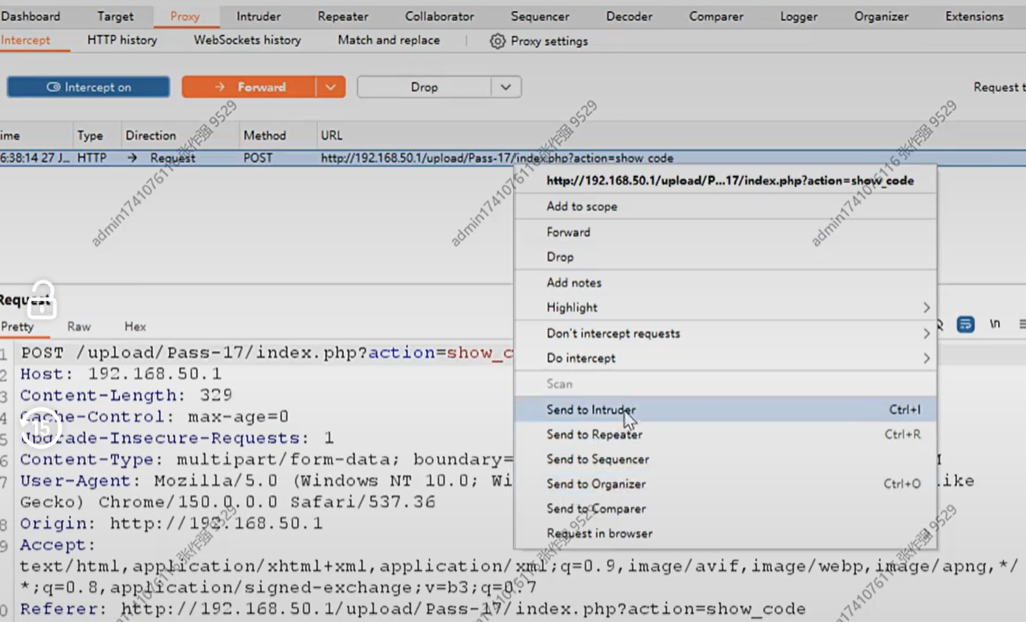Choose Send to Repeater in context menu

pyautogui.click(x=725, y=434)
